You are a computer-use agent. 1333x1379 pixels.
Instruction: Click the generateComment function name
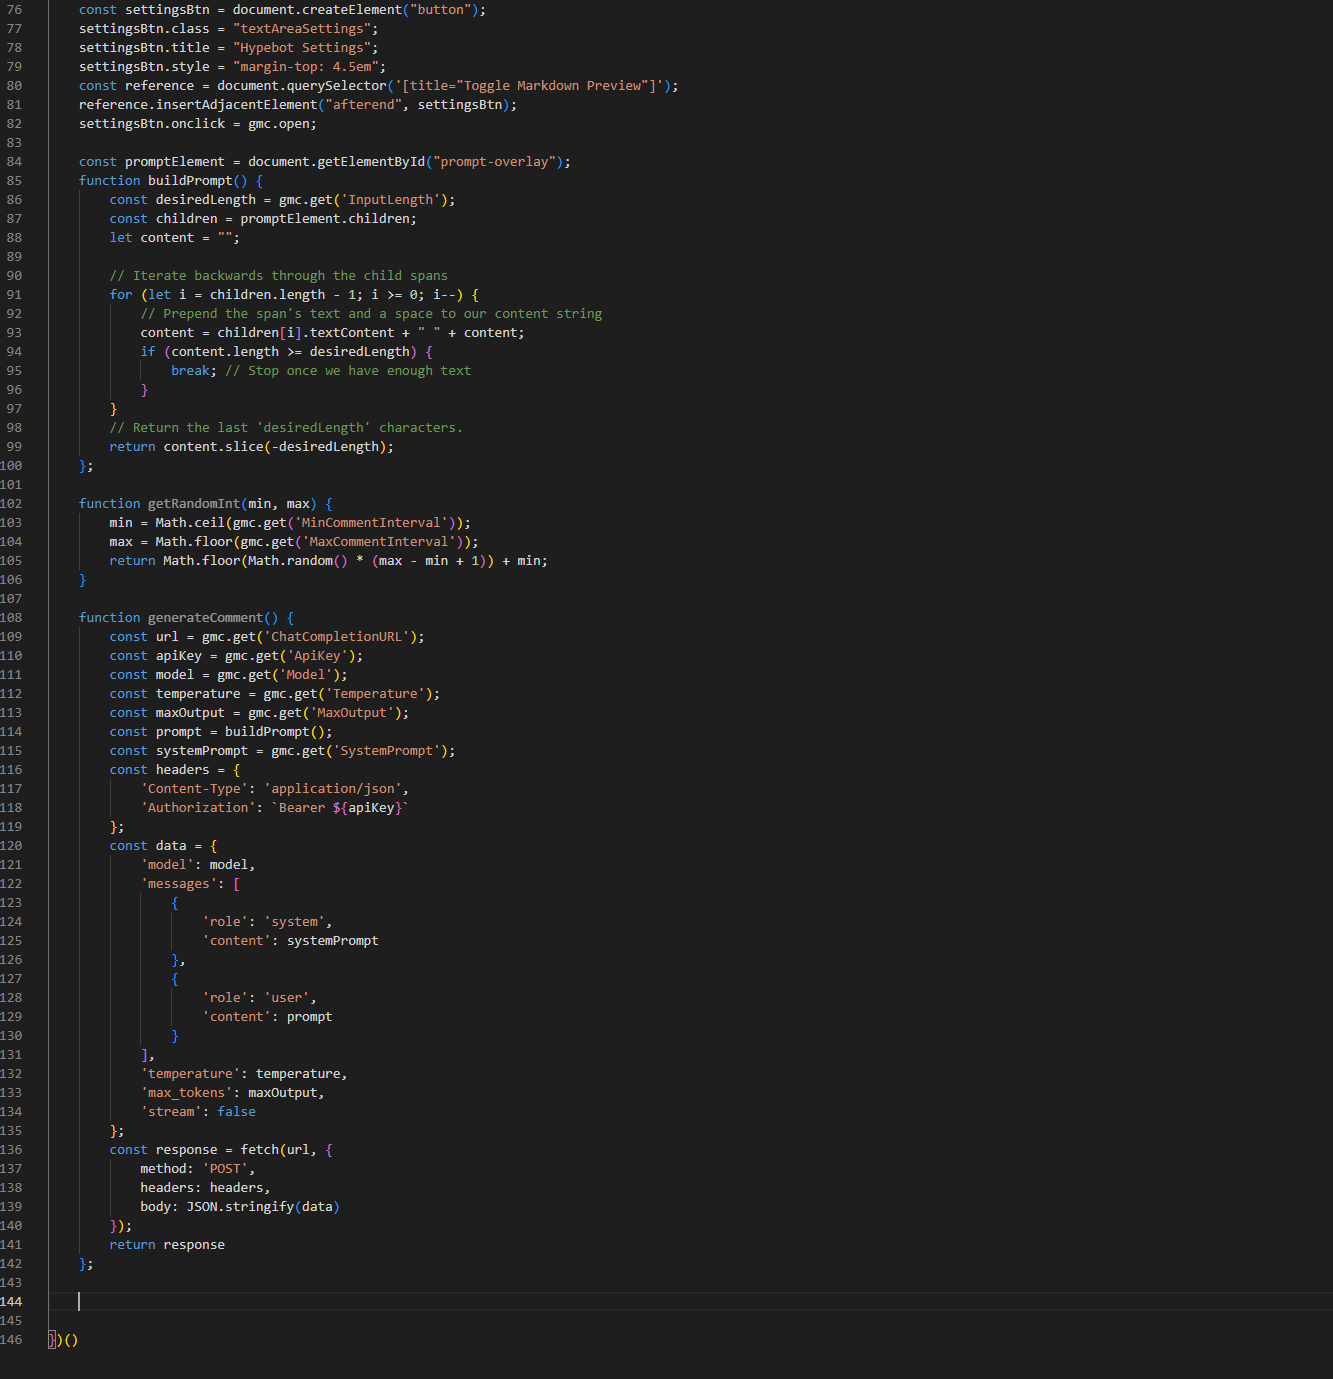206,618
